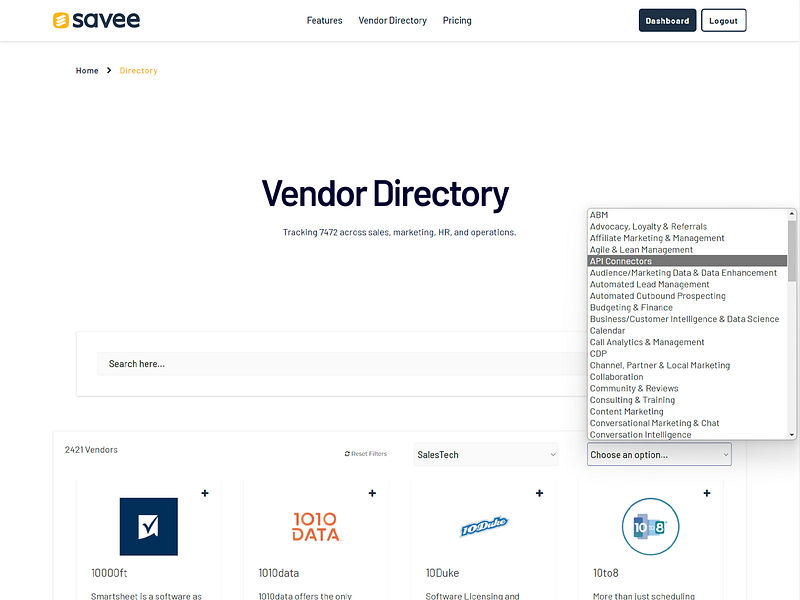Click the Savee logo

pos(96,20)
